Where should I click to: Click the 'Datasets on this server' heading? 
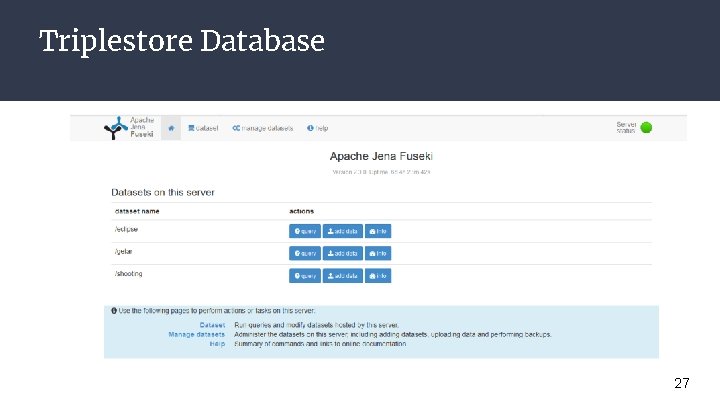tap(163, 192)
